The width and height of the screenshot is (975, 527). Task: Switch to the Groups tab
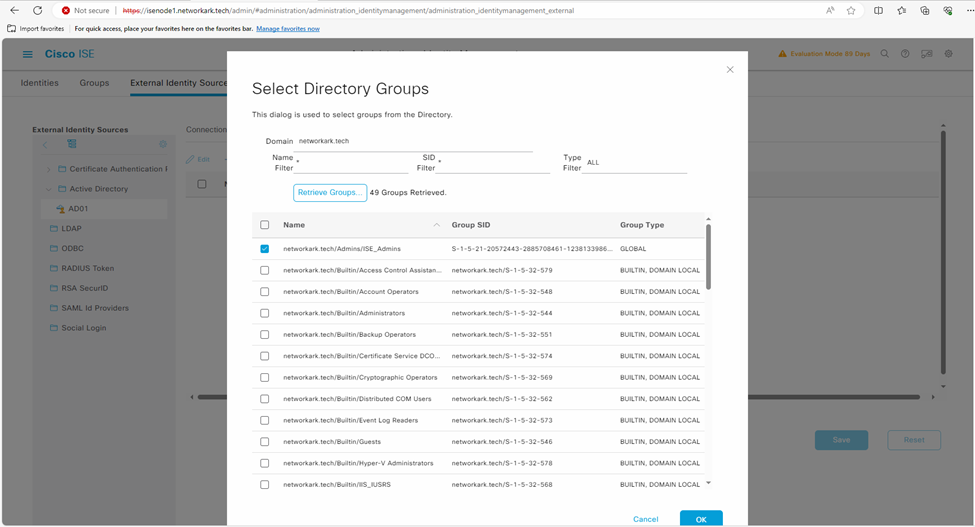coord(94,83)
